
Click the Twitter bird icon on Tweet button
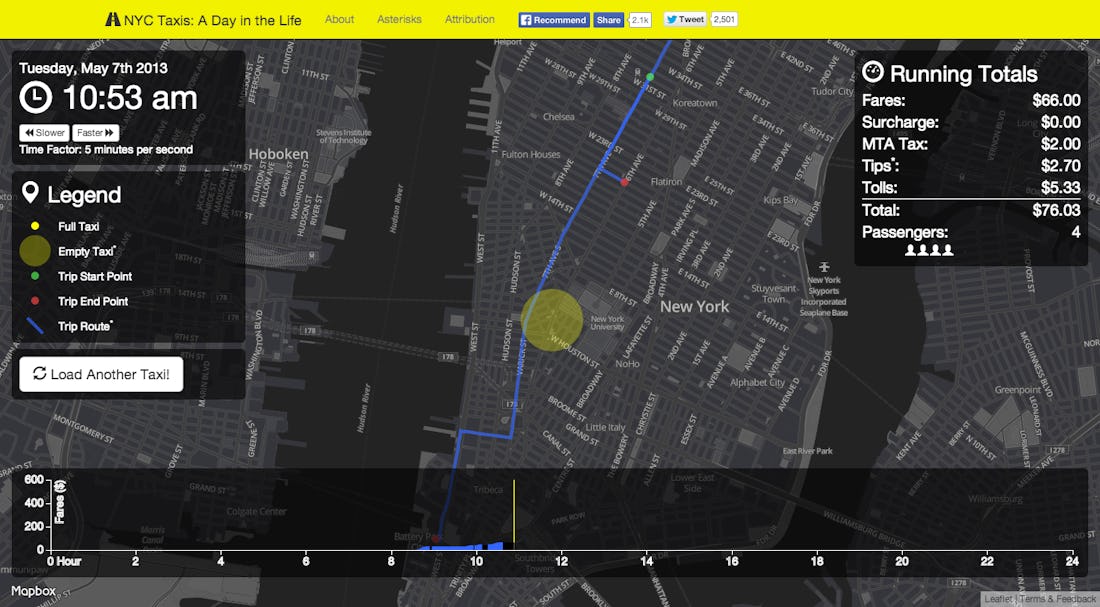[670, 18]
